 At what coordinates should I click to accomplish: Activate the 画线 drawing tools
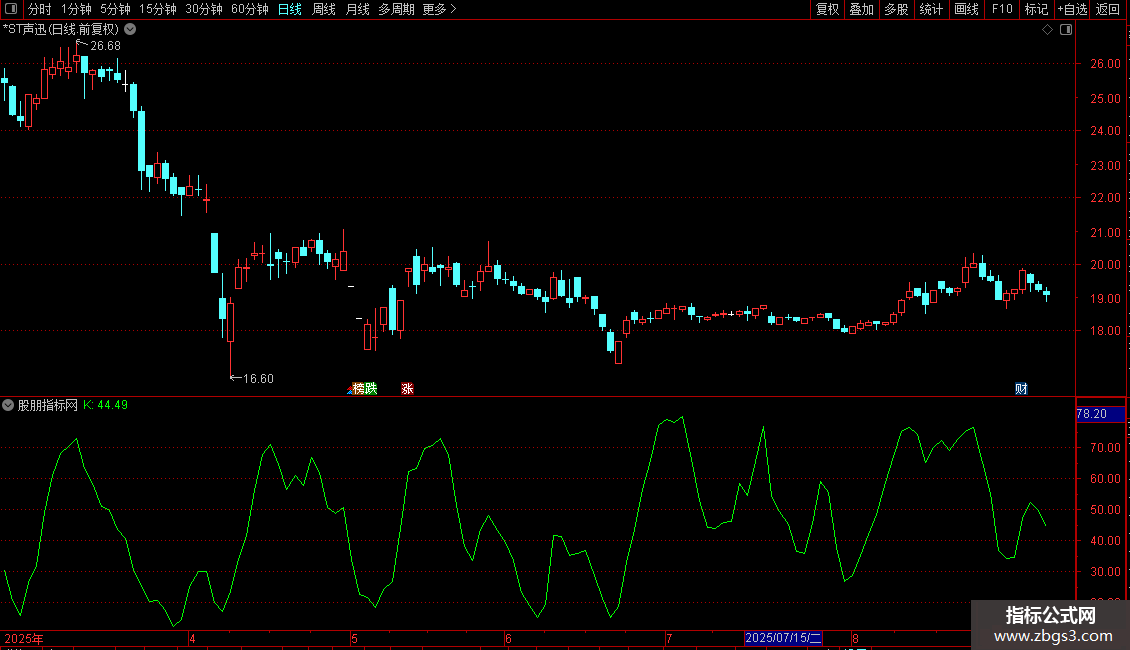pyautogui.click(x=966, y=9)
